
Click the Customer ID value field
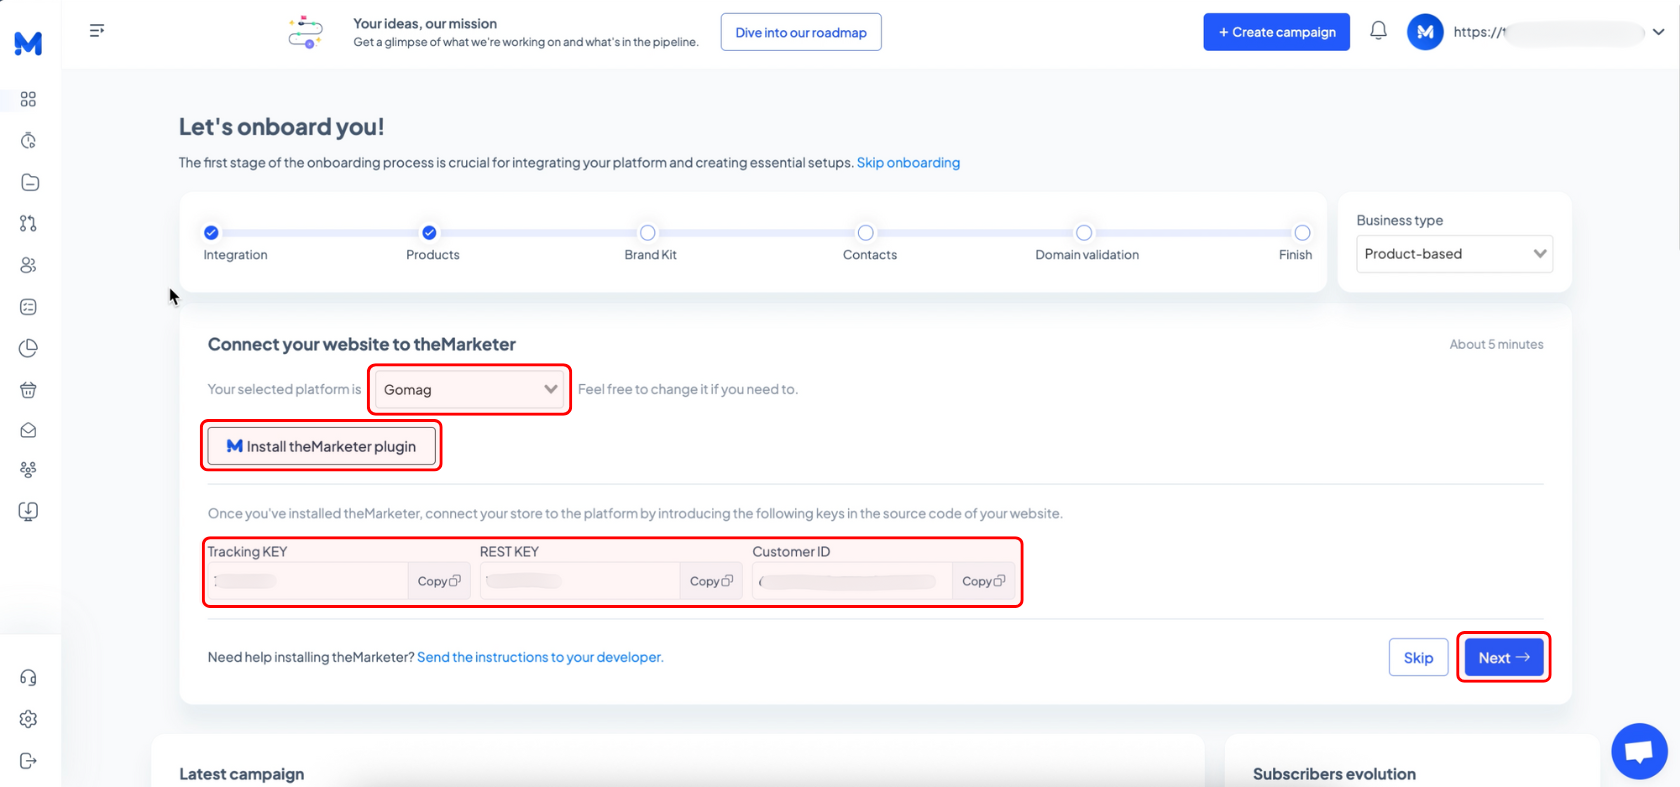[x=852, y=581]
